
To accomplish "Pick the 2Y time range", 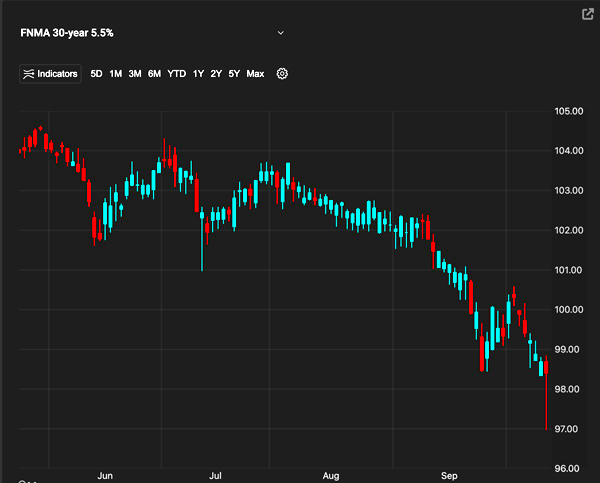I will click(216, 74).
